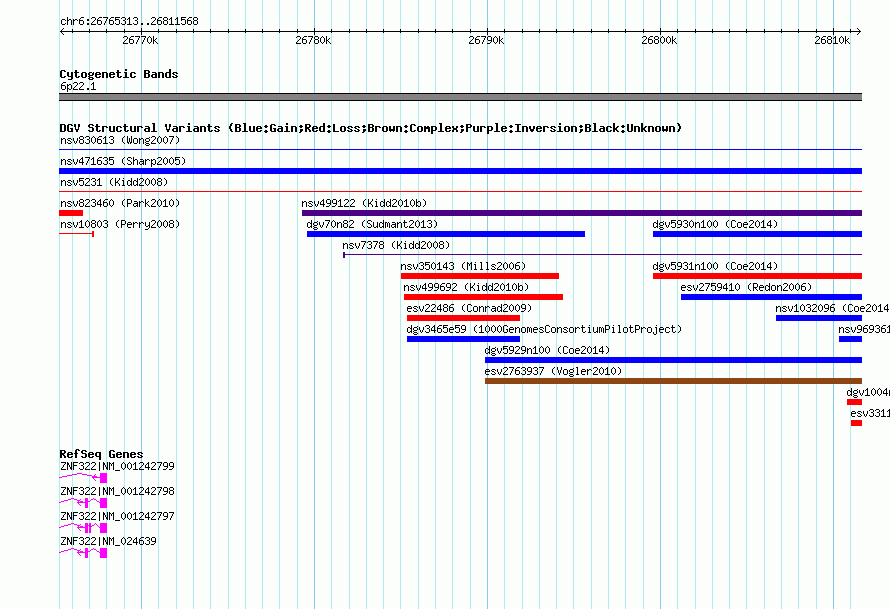The width and height of the screenshot is (890, 609).
Task: Click the nsv830613 (Wong2007) variant label
Action: pyautogui.click(x=120, y=140)
